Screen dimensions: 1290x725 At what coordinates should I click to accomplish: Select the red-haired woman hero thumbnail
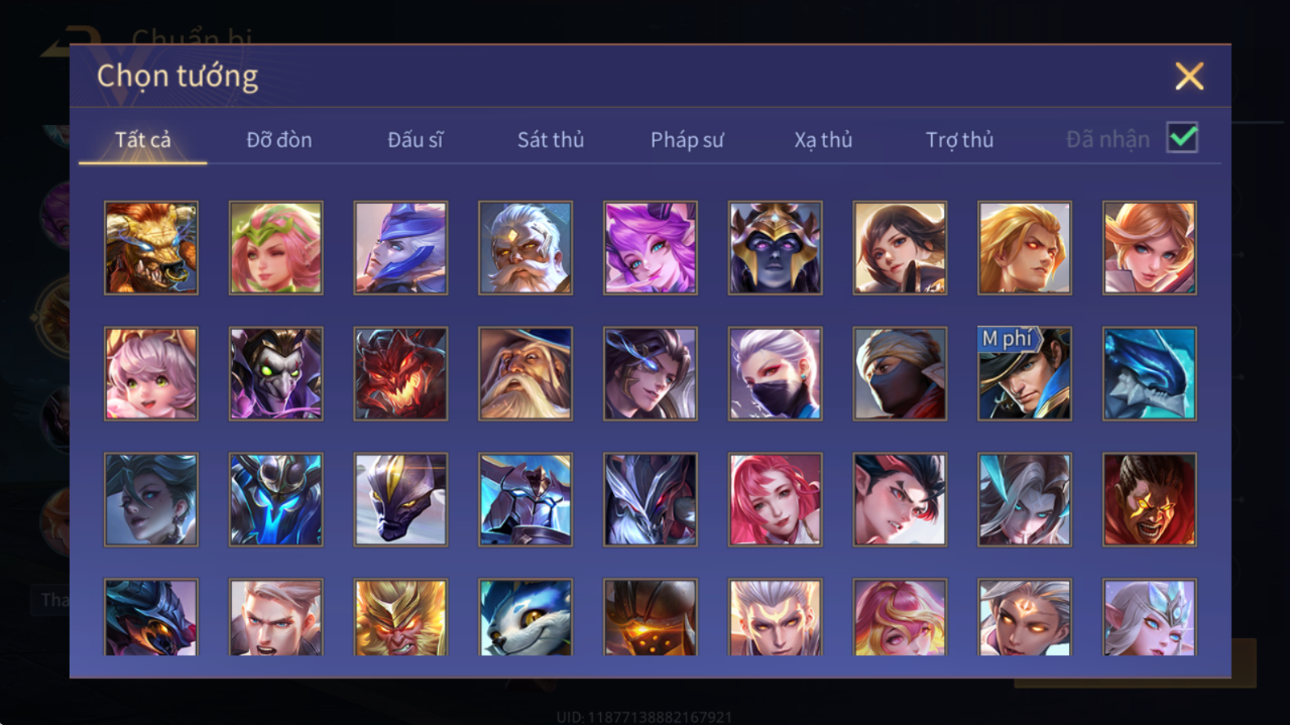pos(775,500)
